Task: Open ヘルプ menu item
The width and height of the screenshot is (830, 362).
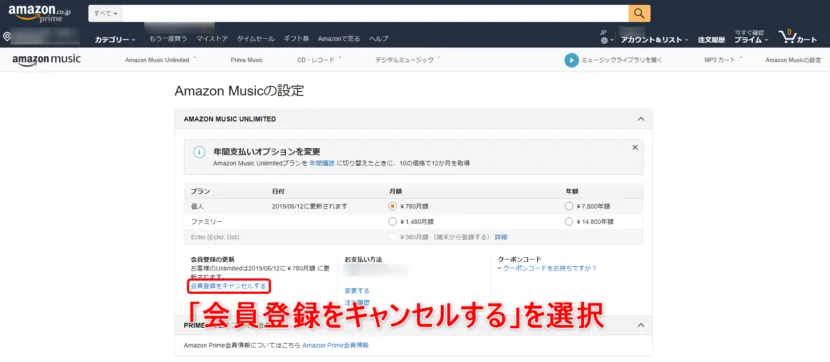Action: [378, 39]
